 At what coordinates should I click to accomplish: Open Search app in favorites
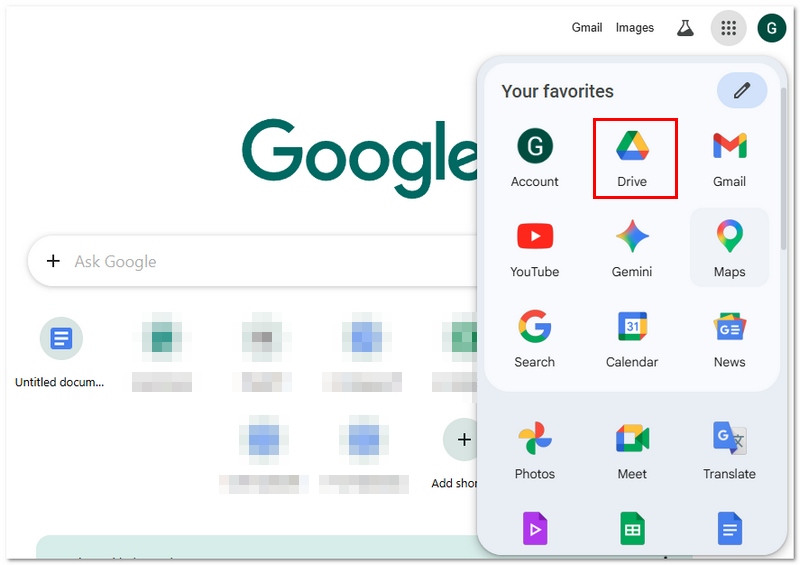[x=534, y=338]
